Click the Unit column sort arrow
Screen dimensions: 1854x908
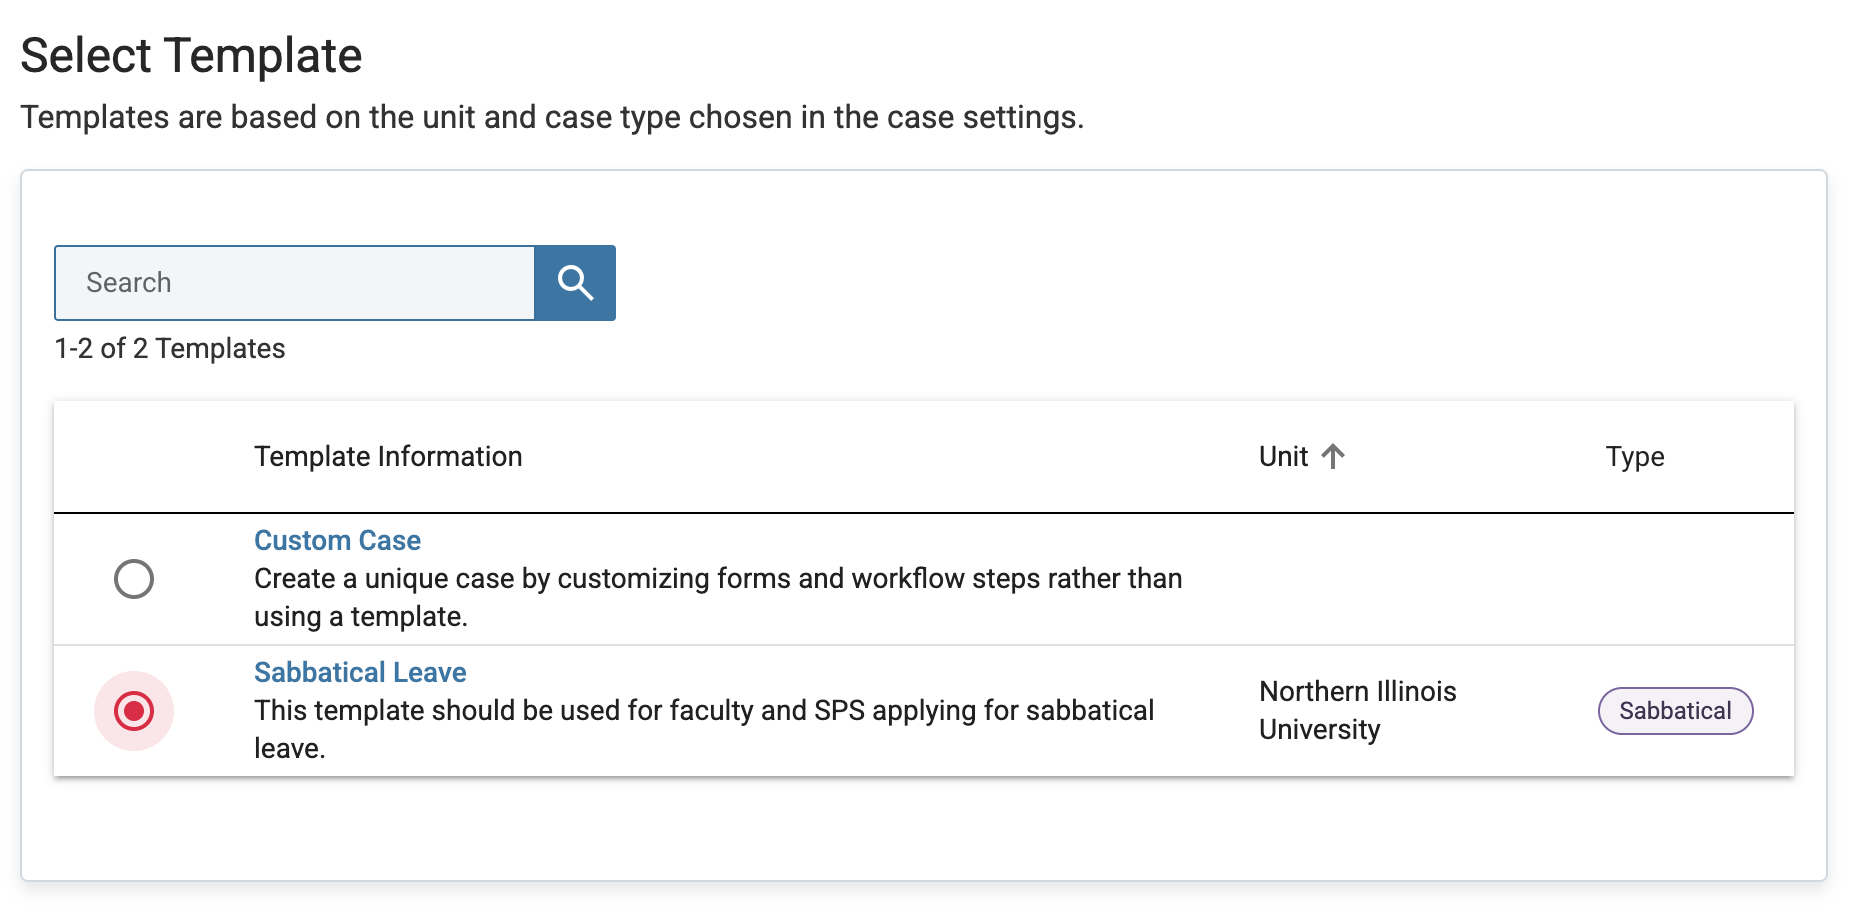point(1333,457)
